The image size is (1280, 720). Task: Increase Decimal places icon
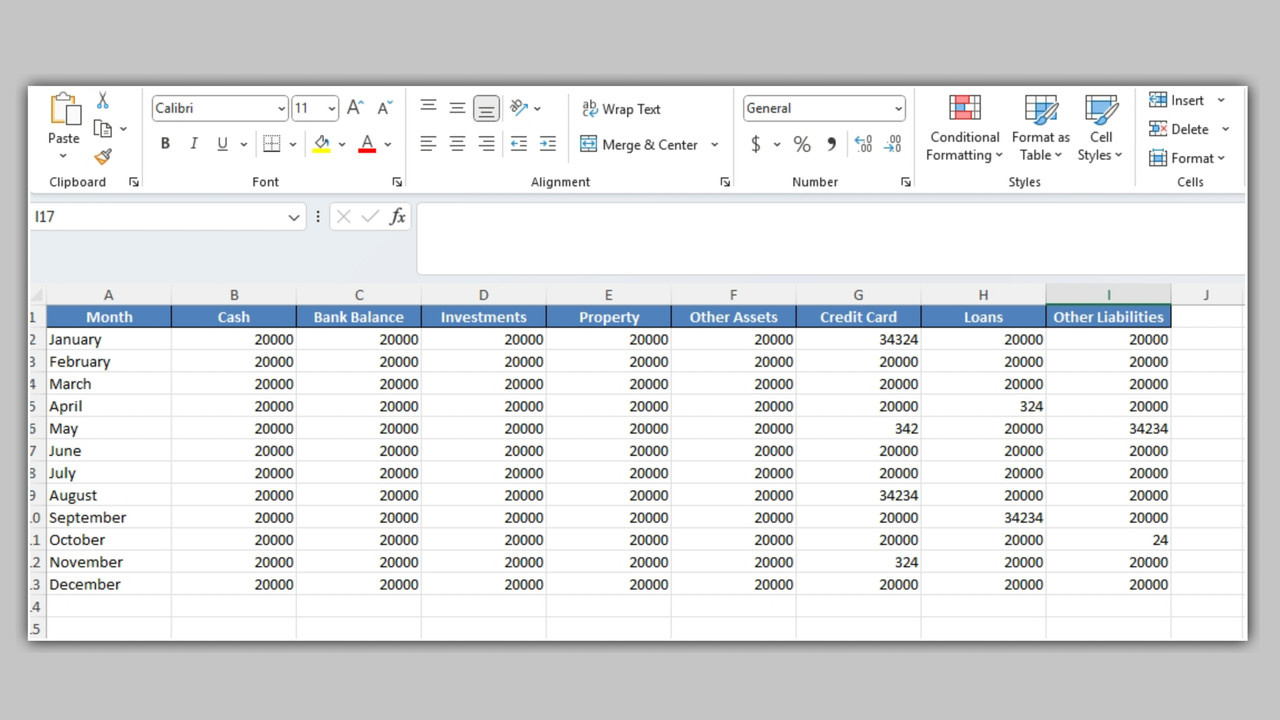point(864,145)
